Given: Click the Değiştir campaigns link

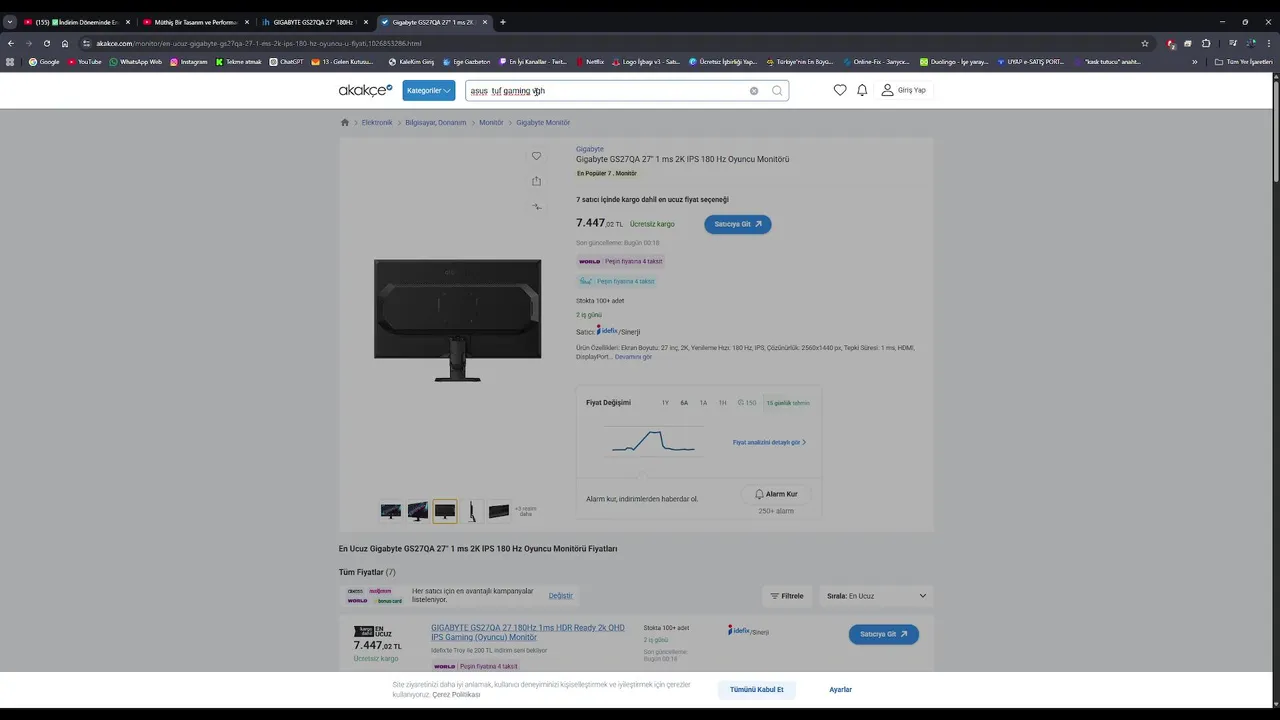Looking at the screenshot, I should click(x=560, y=596).
